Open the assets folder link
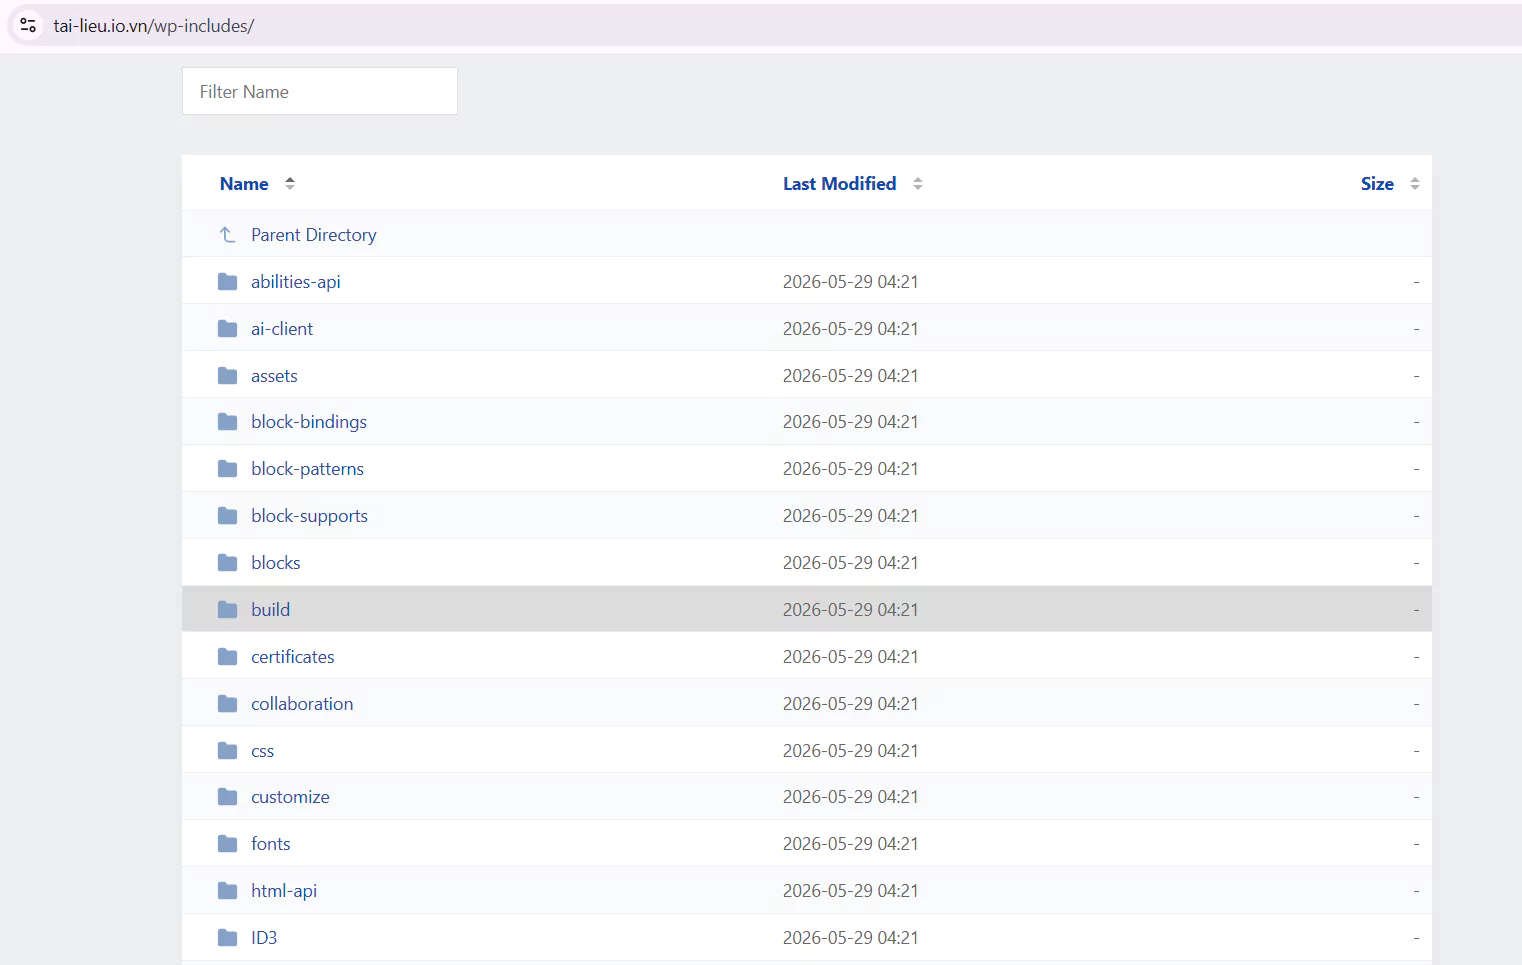The width and height of the screenshot is (1522, 965). tap(274, 376)
